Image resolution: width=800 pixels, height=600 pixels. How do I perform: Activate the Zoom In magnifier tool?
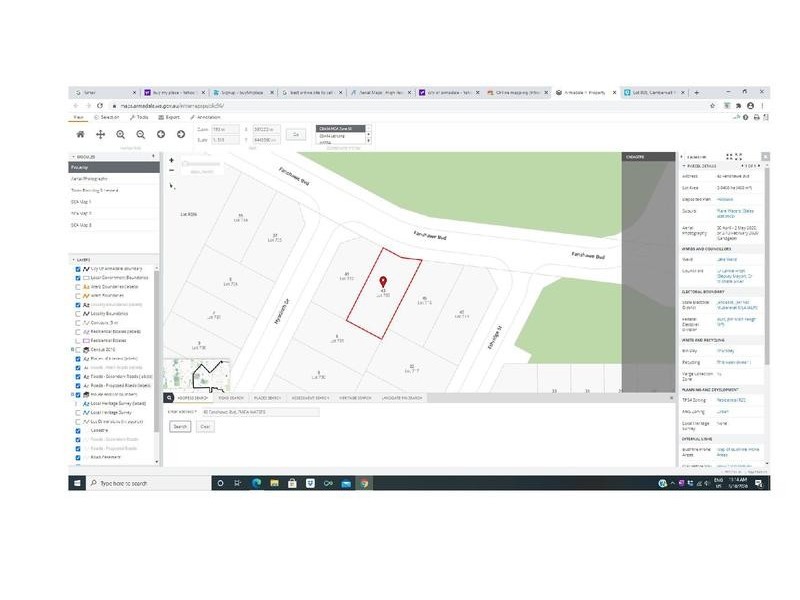pos(121,134)
